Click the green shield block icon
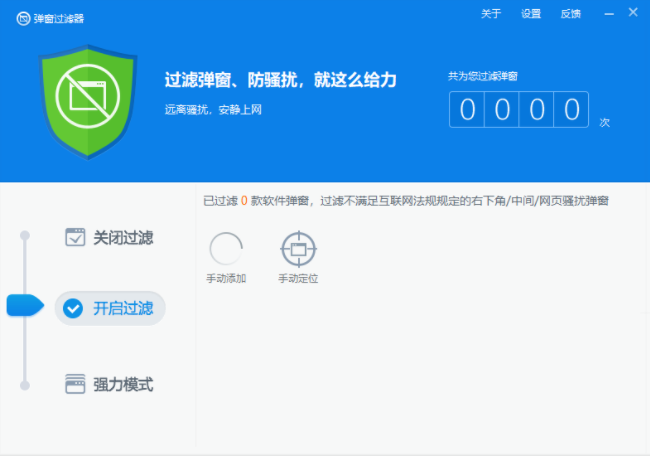 [89, 100]
